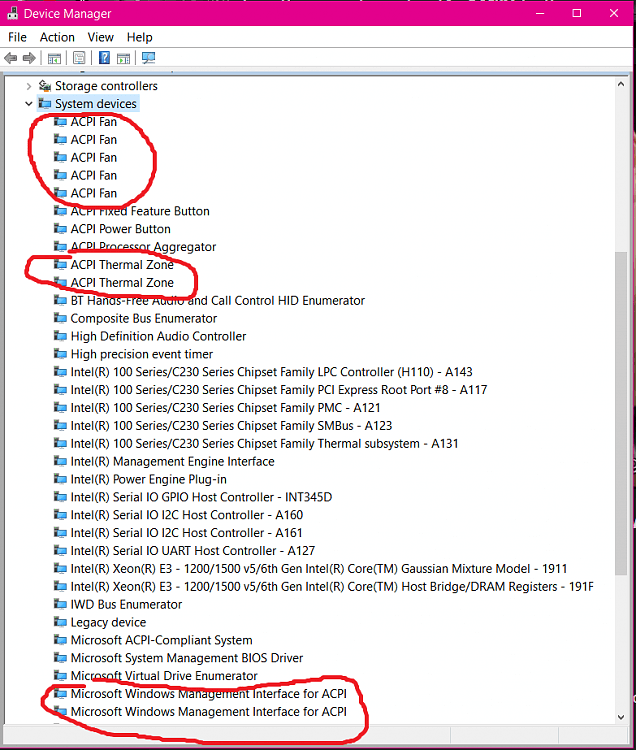Click device icon beside Legacy device

click(x=60, y=622)
